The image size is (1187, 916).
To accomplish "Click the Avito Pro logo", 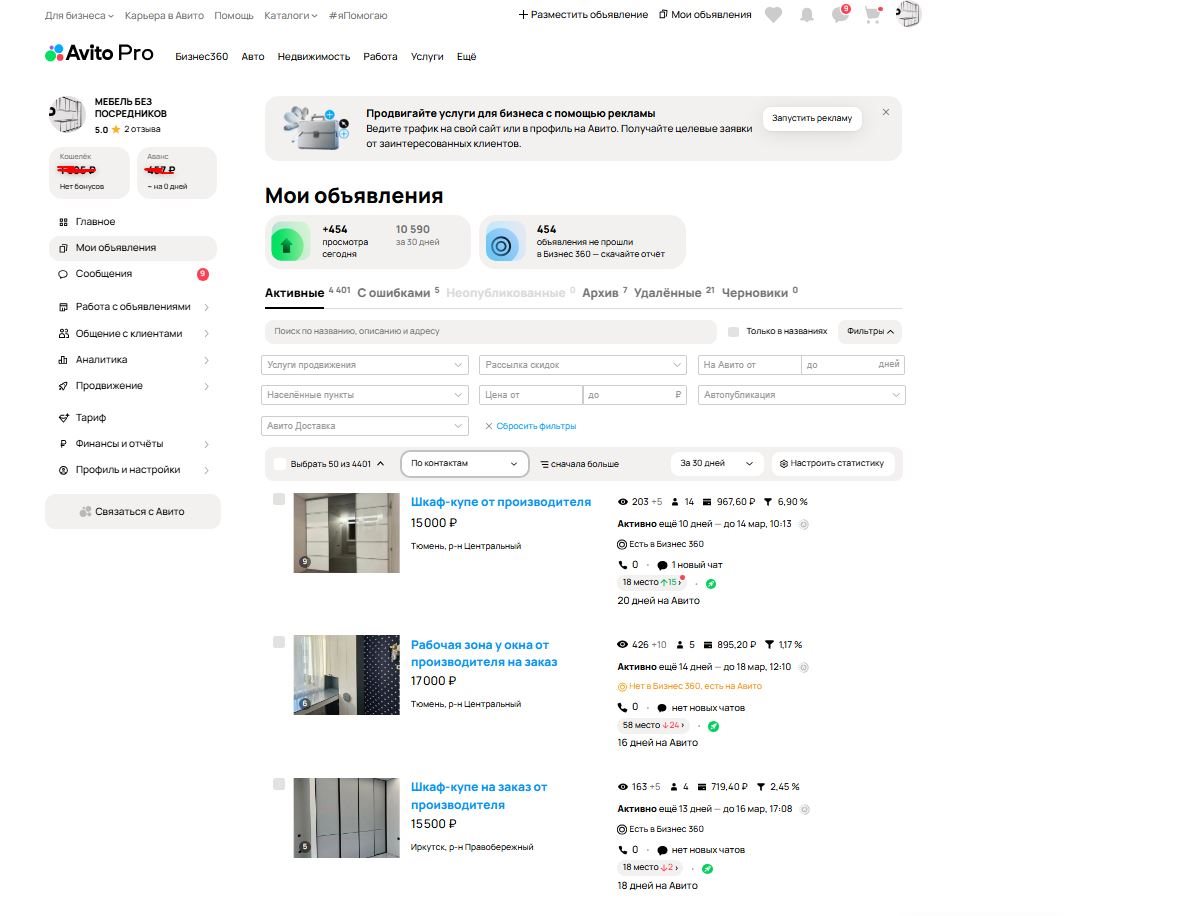I will (99, 53).
